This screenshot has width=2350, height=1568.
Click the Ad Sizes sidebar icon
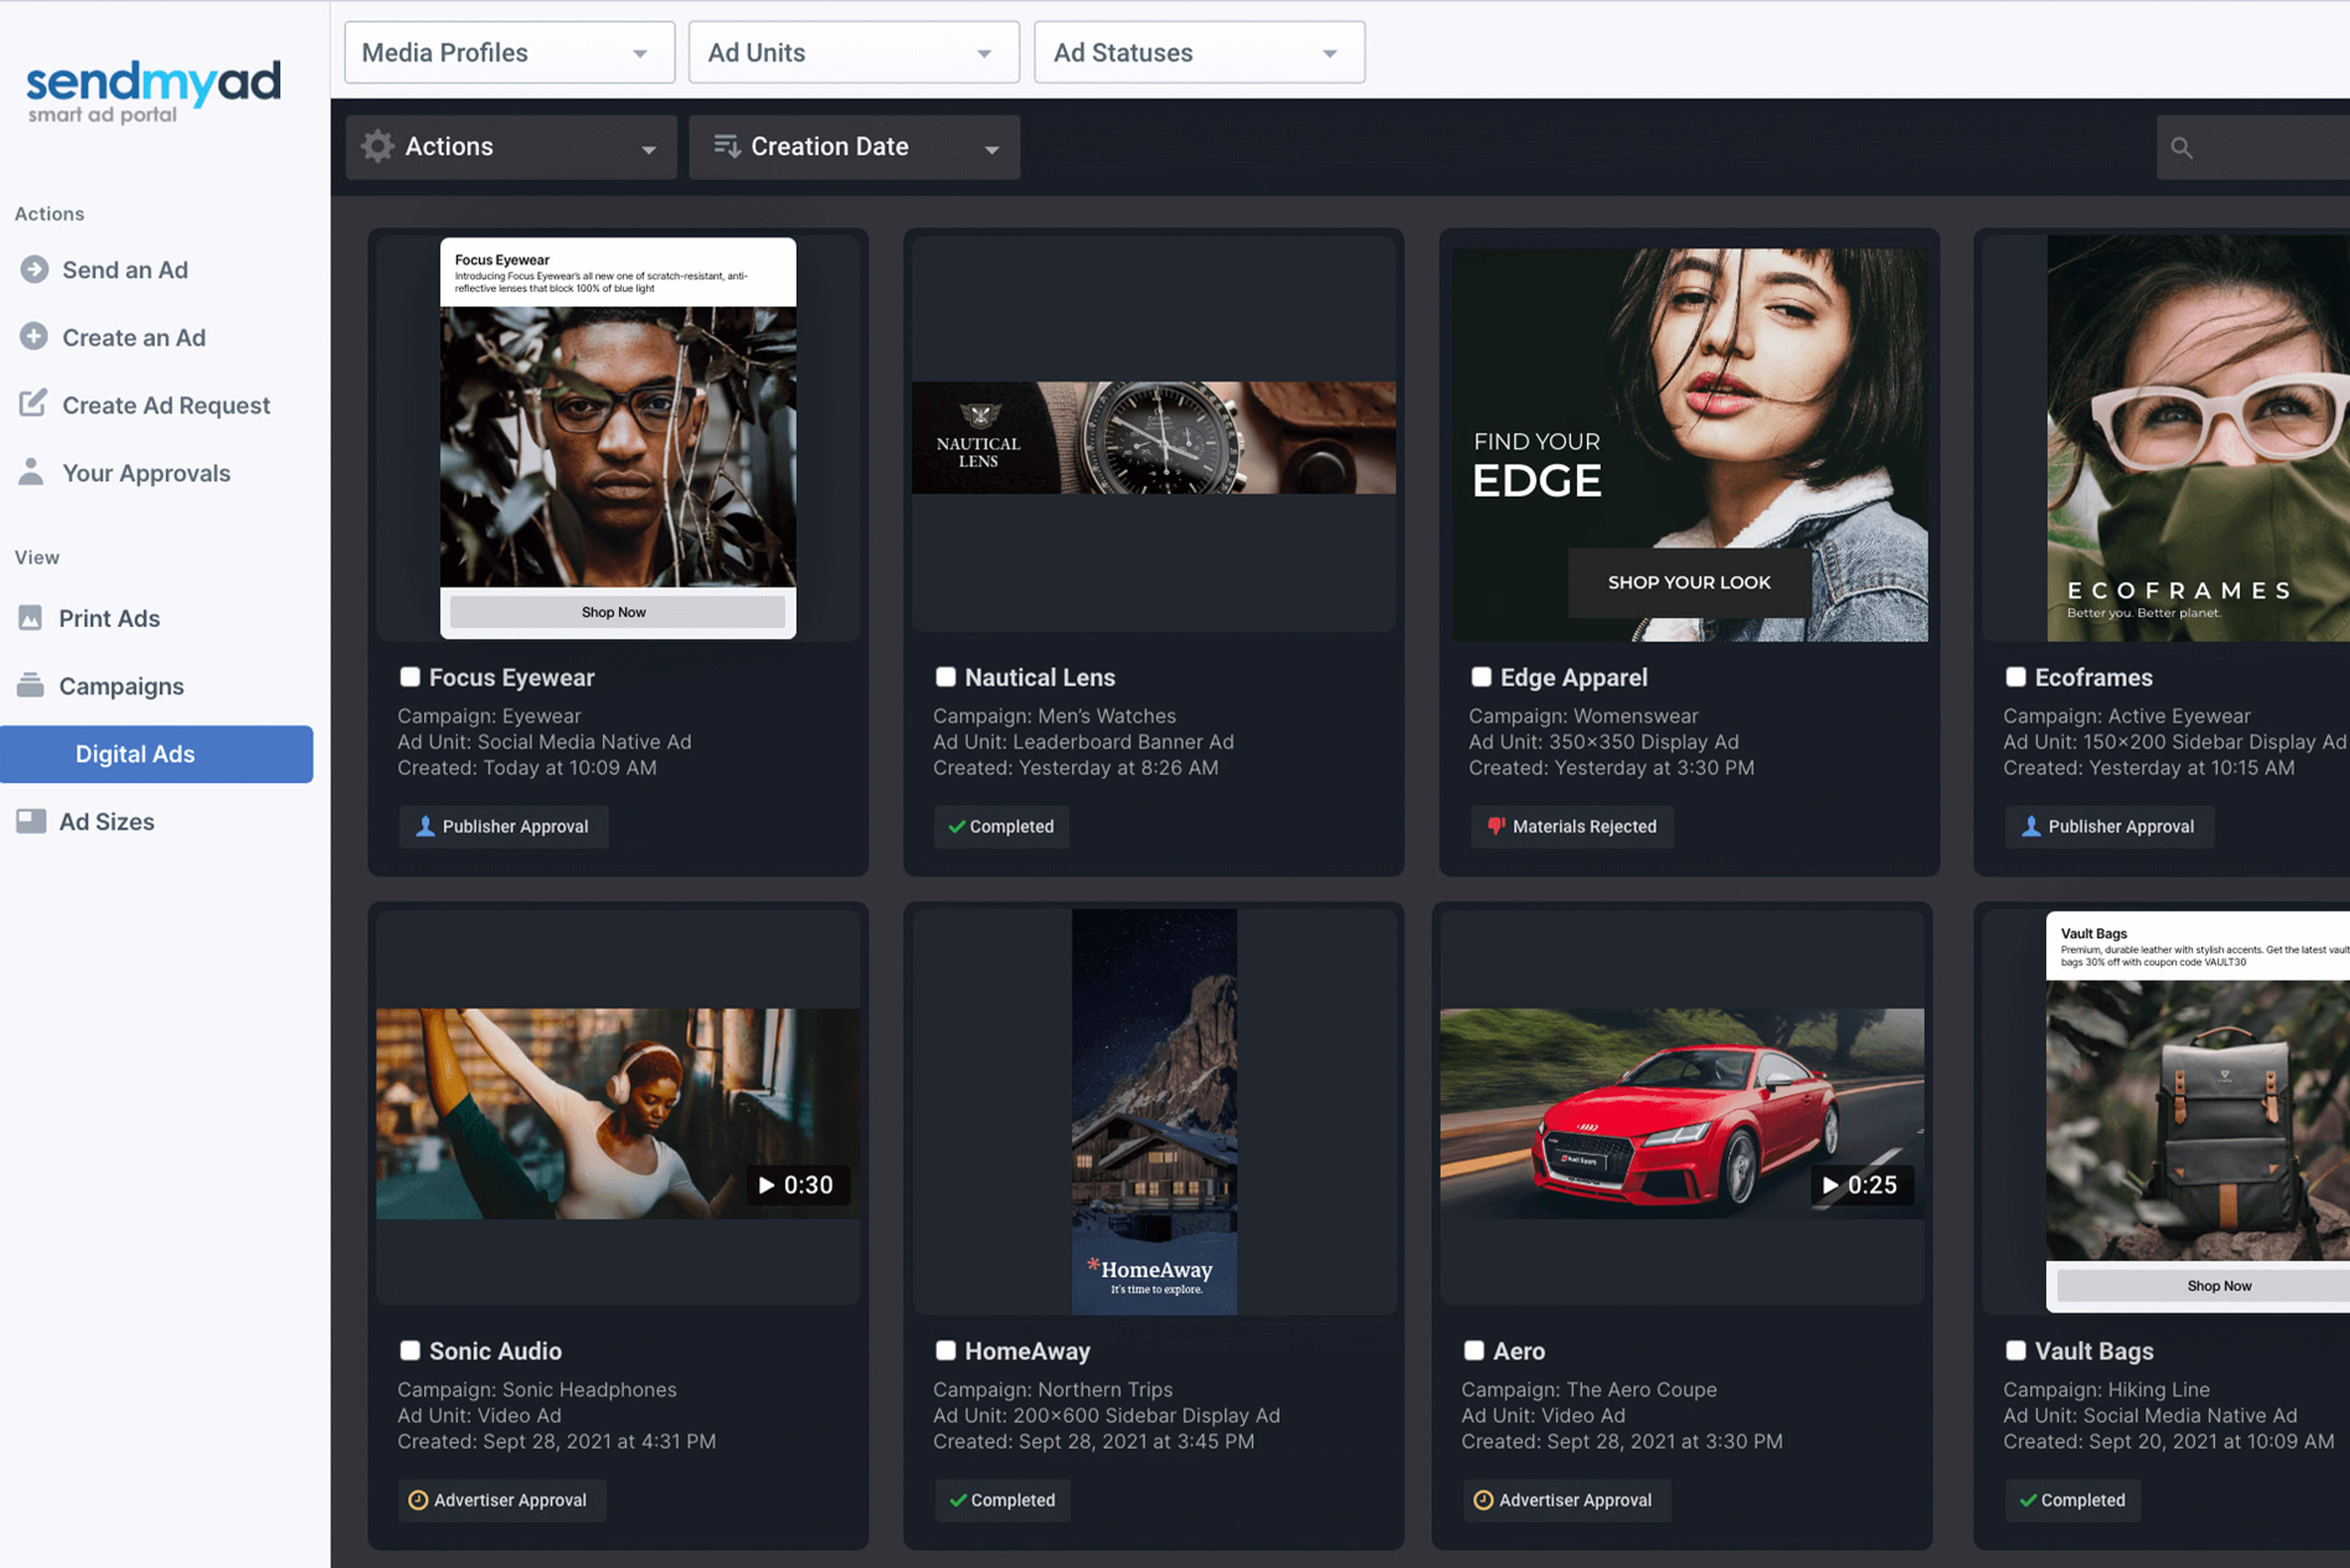click(x=31, y=822)
